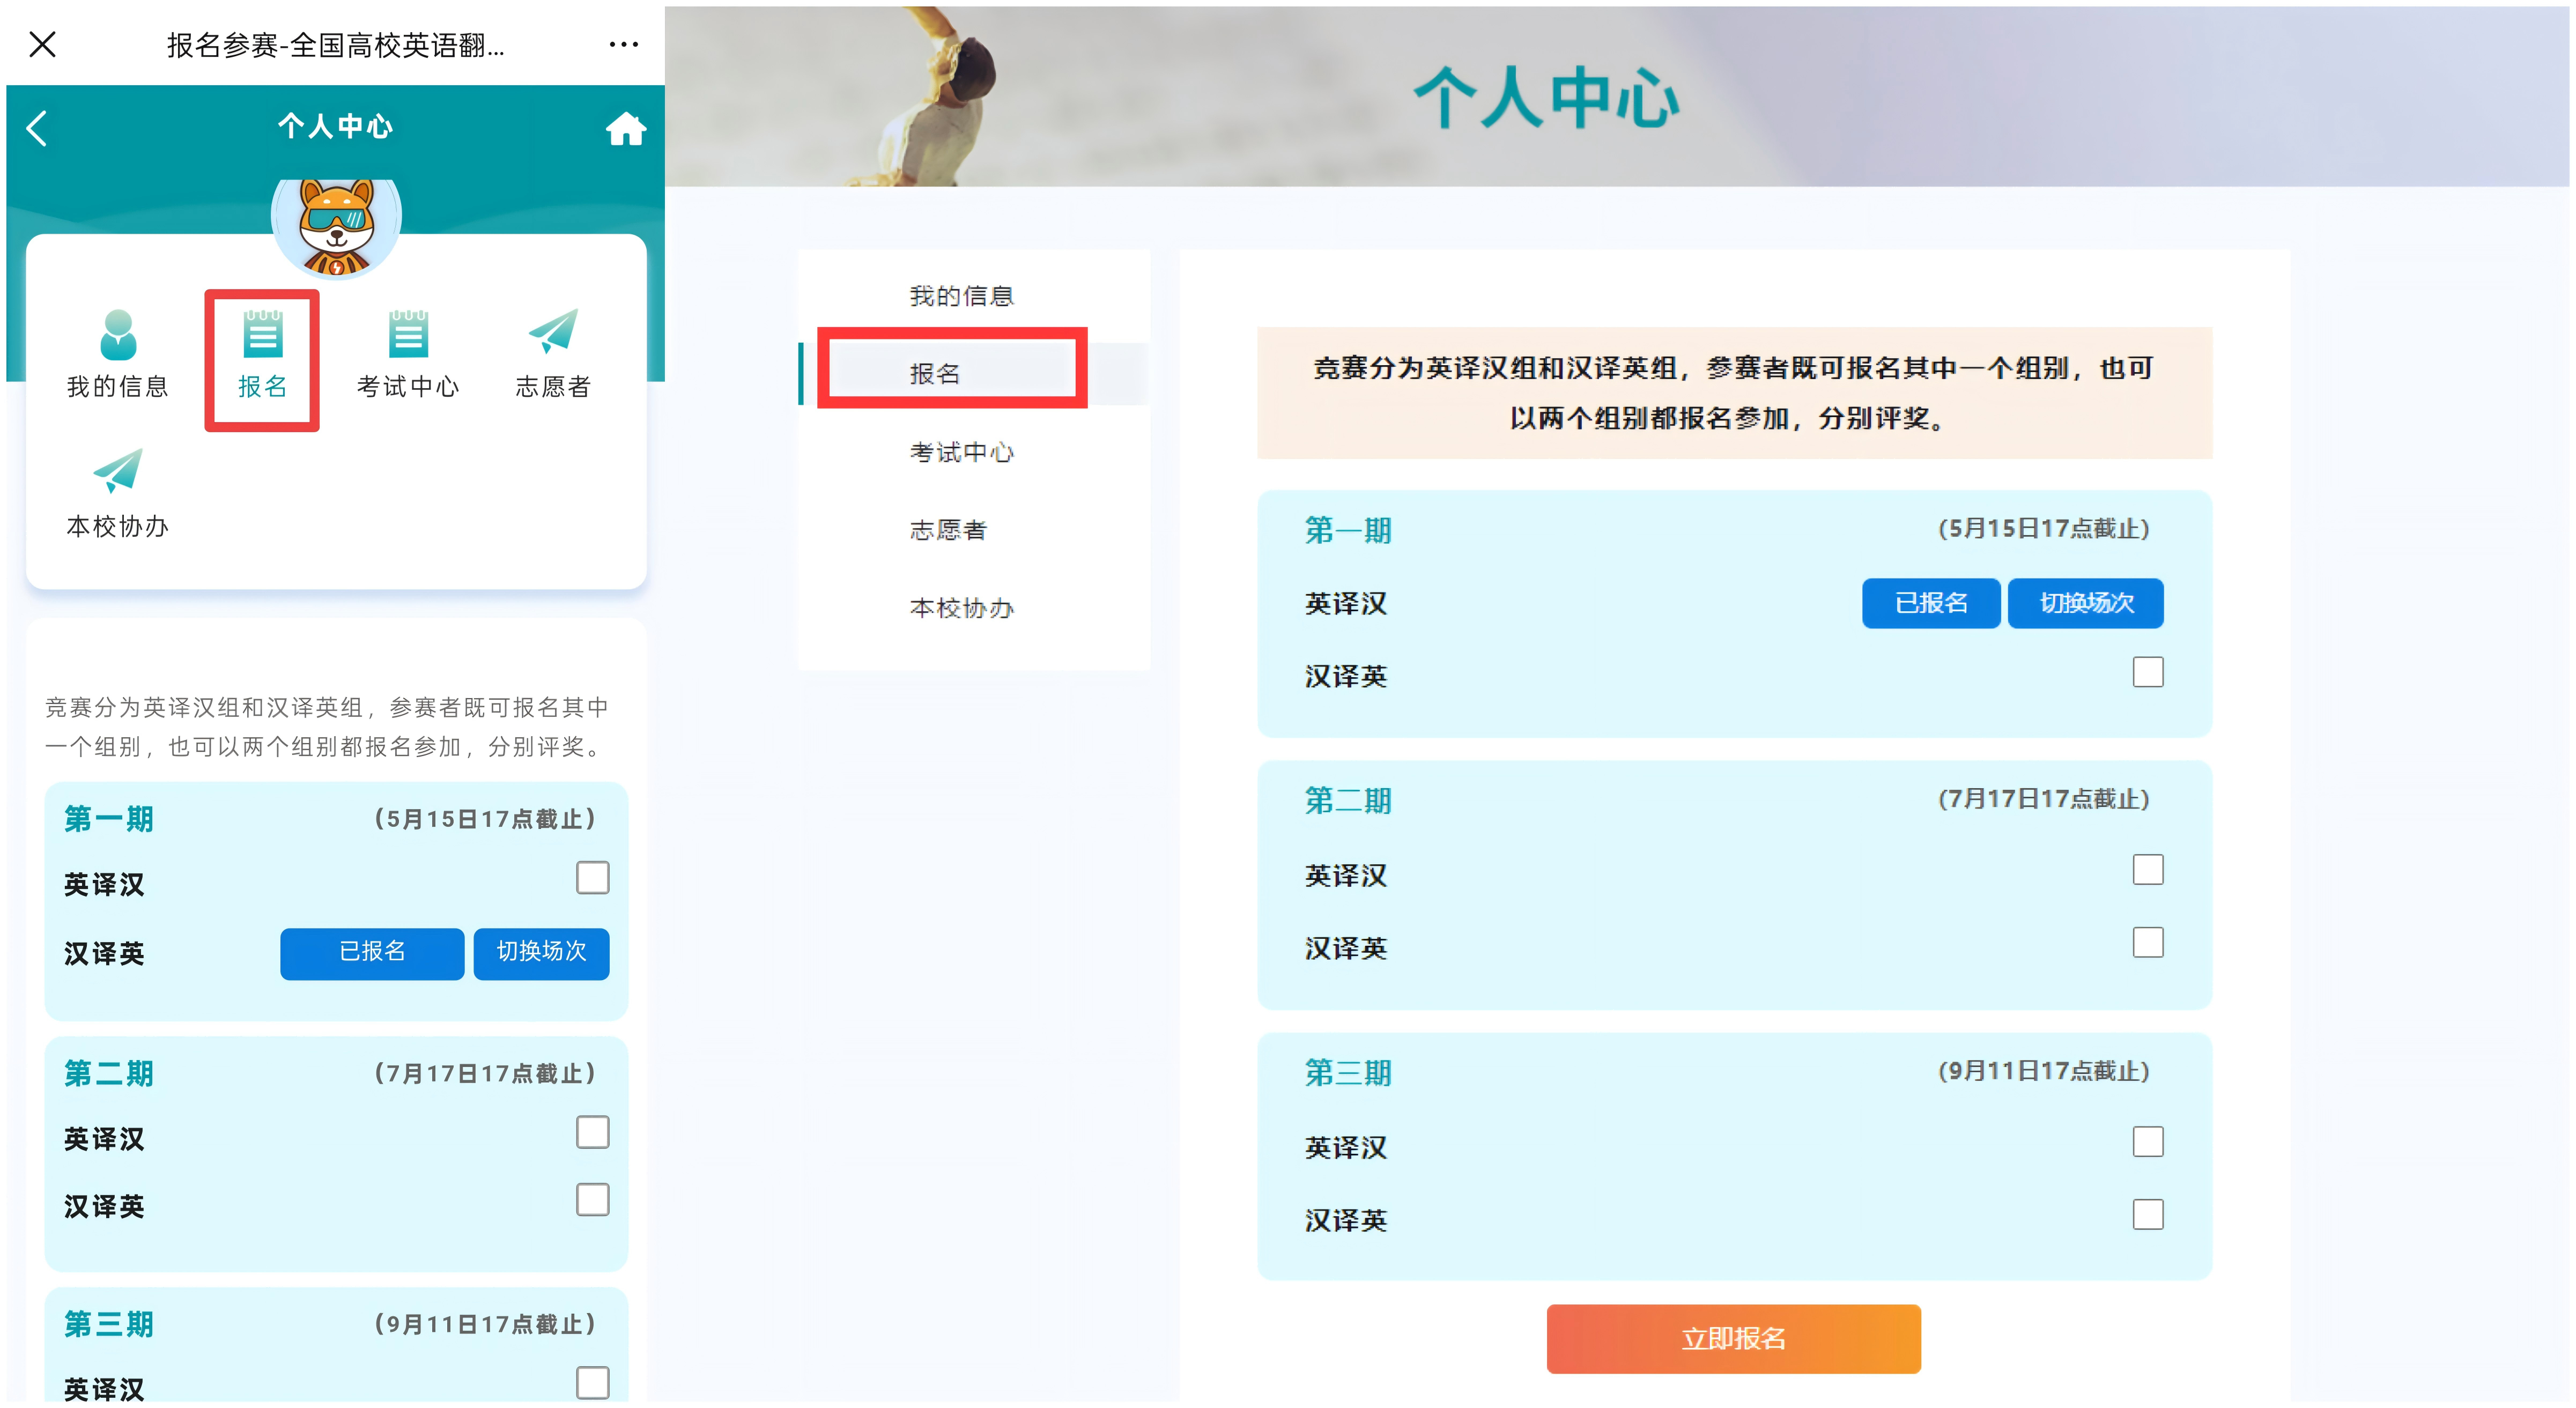Tap the 我的信息 person icon
This screenshot has height=1408, width=2576.
[x=118, y=335]
